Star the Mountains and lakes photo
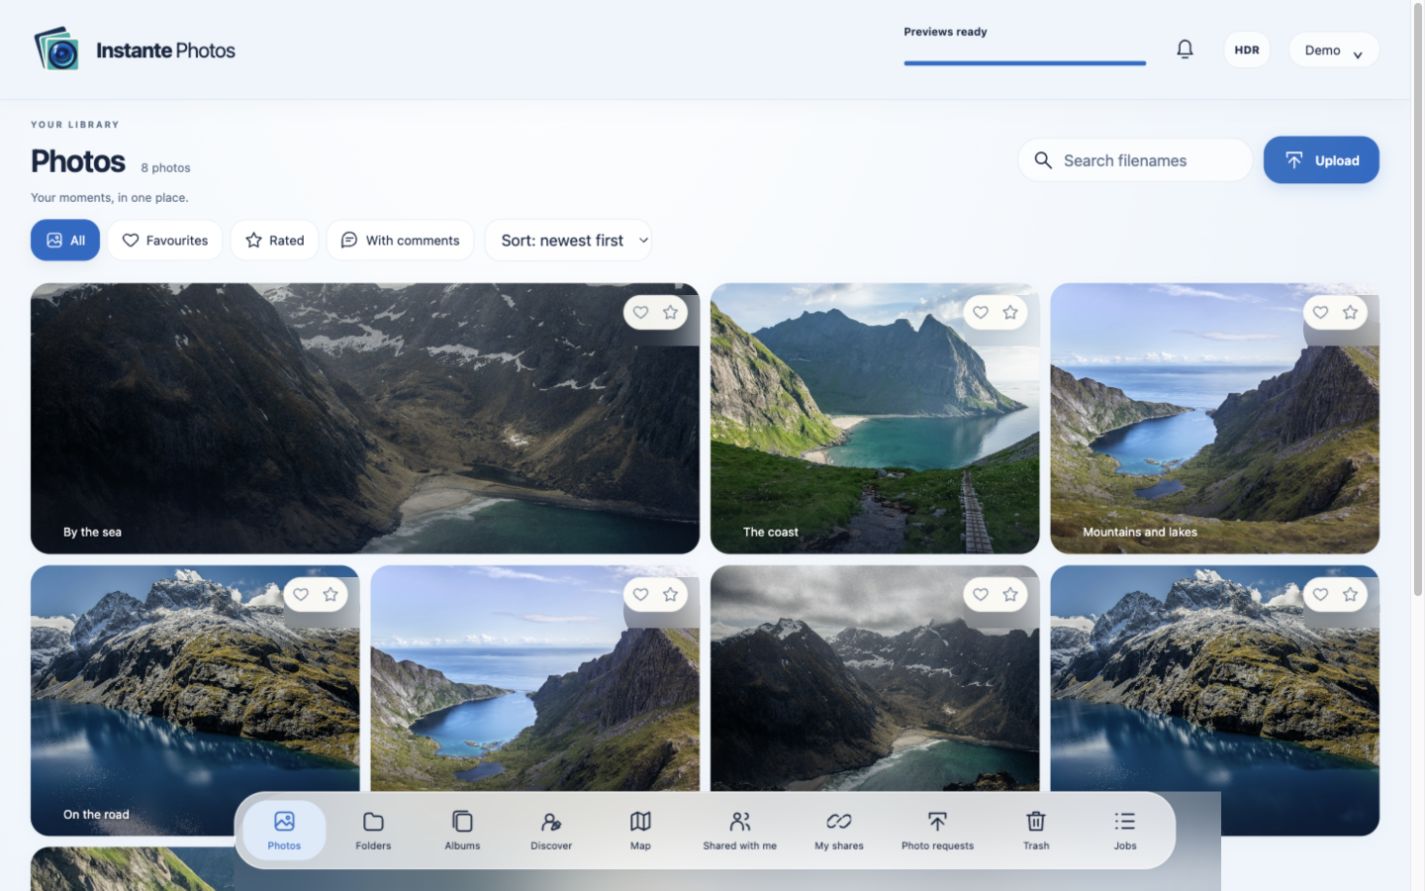The height and width of the screenshot is (891, 1425). tap(1350, 312)
